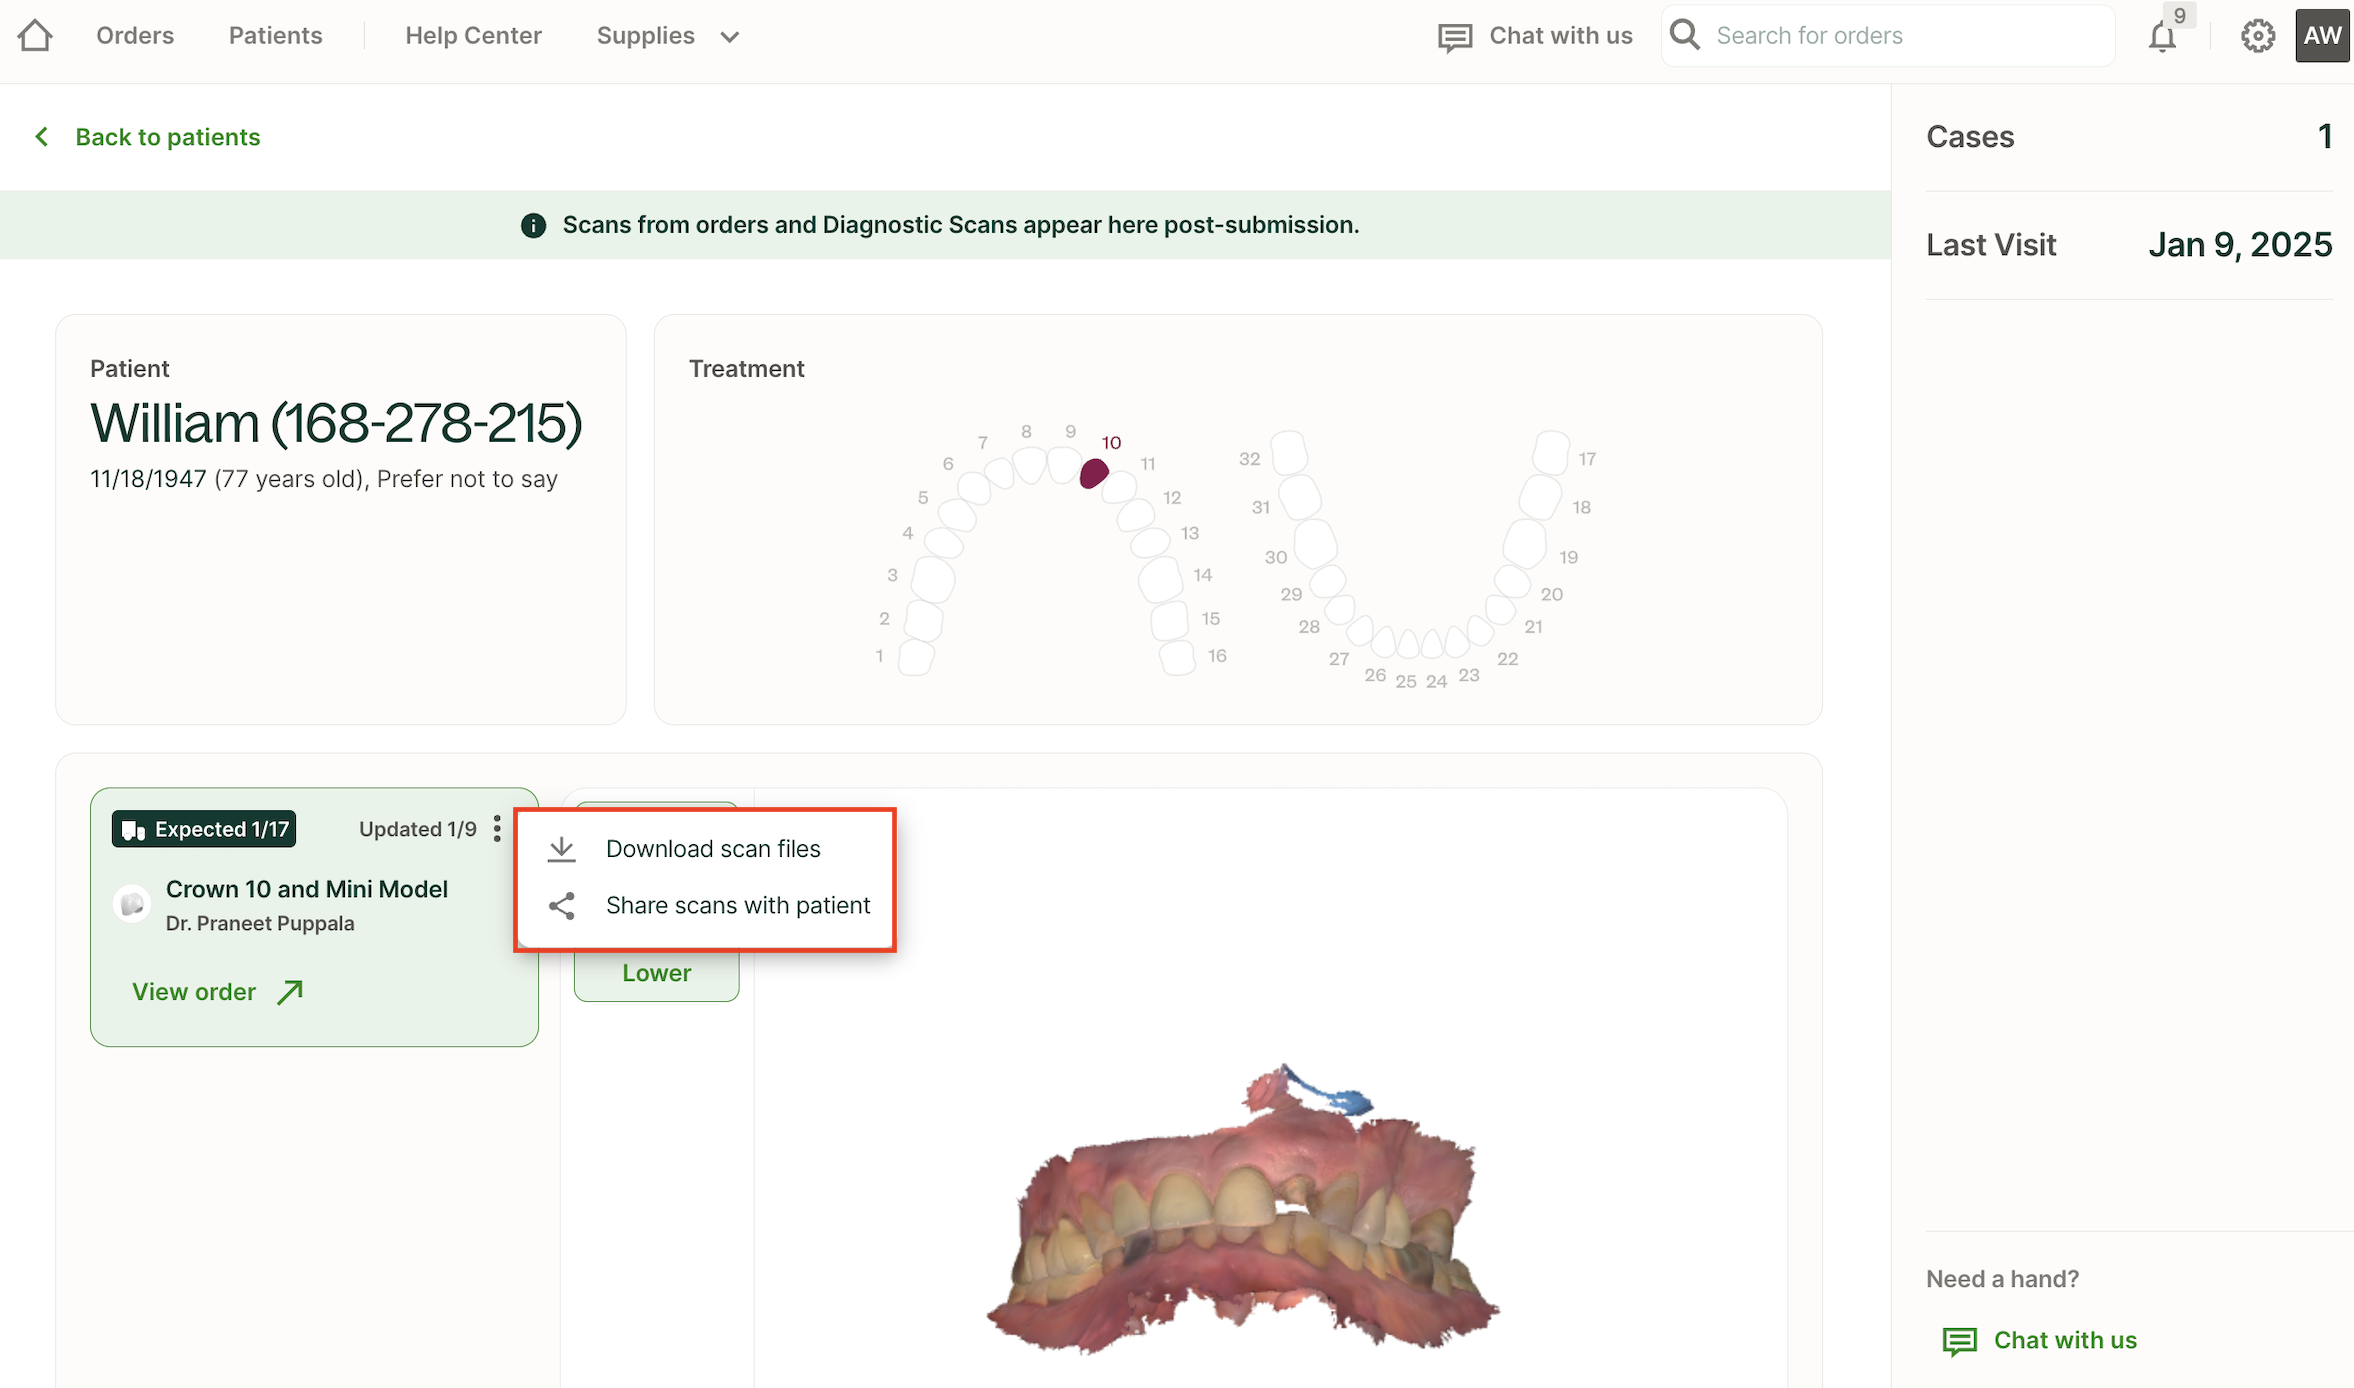Select Share scans with patient option
Image resolution: width=2354 pixels, height=1388 pixels.
tap(737, 906)
